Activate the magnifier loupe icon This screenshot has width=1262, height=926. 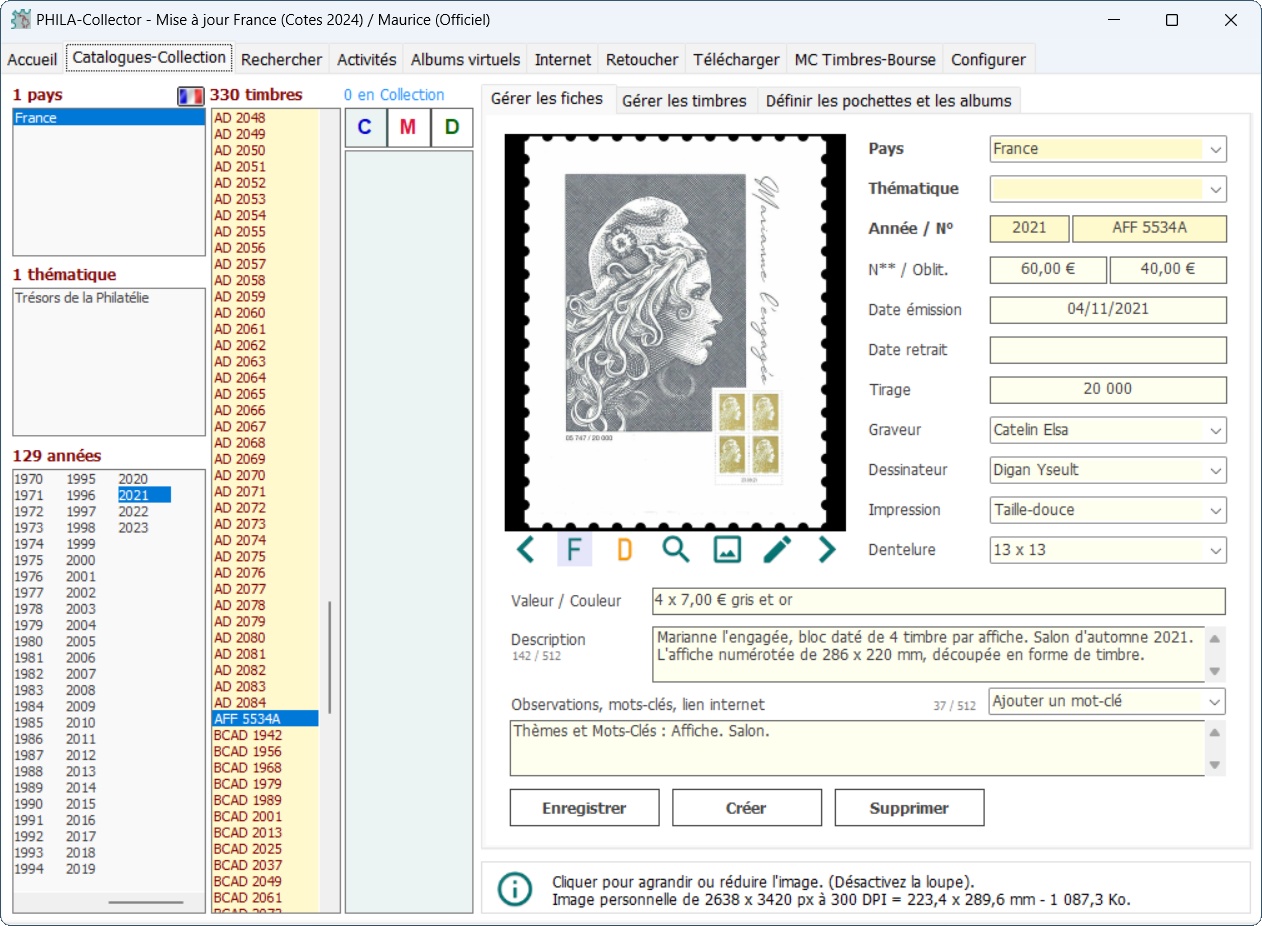pos(676,549)
